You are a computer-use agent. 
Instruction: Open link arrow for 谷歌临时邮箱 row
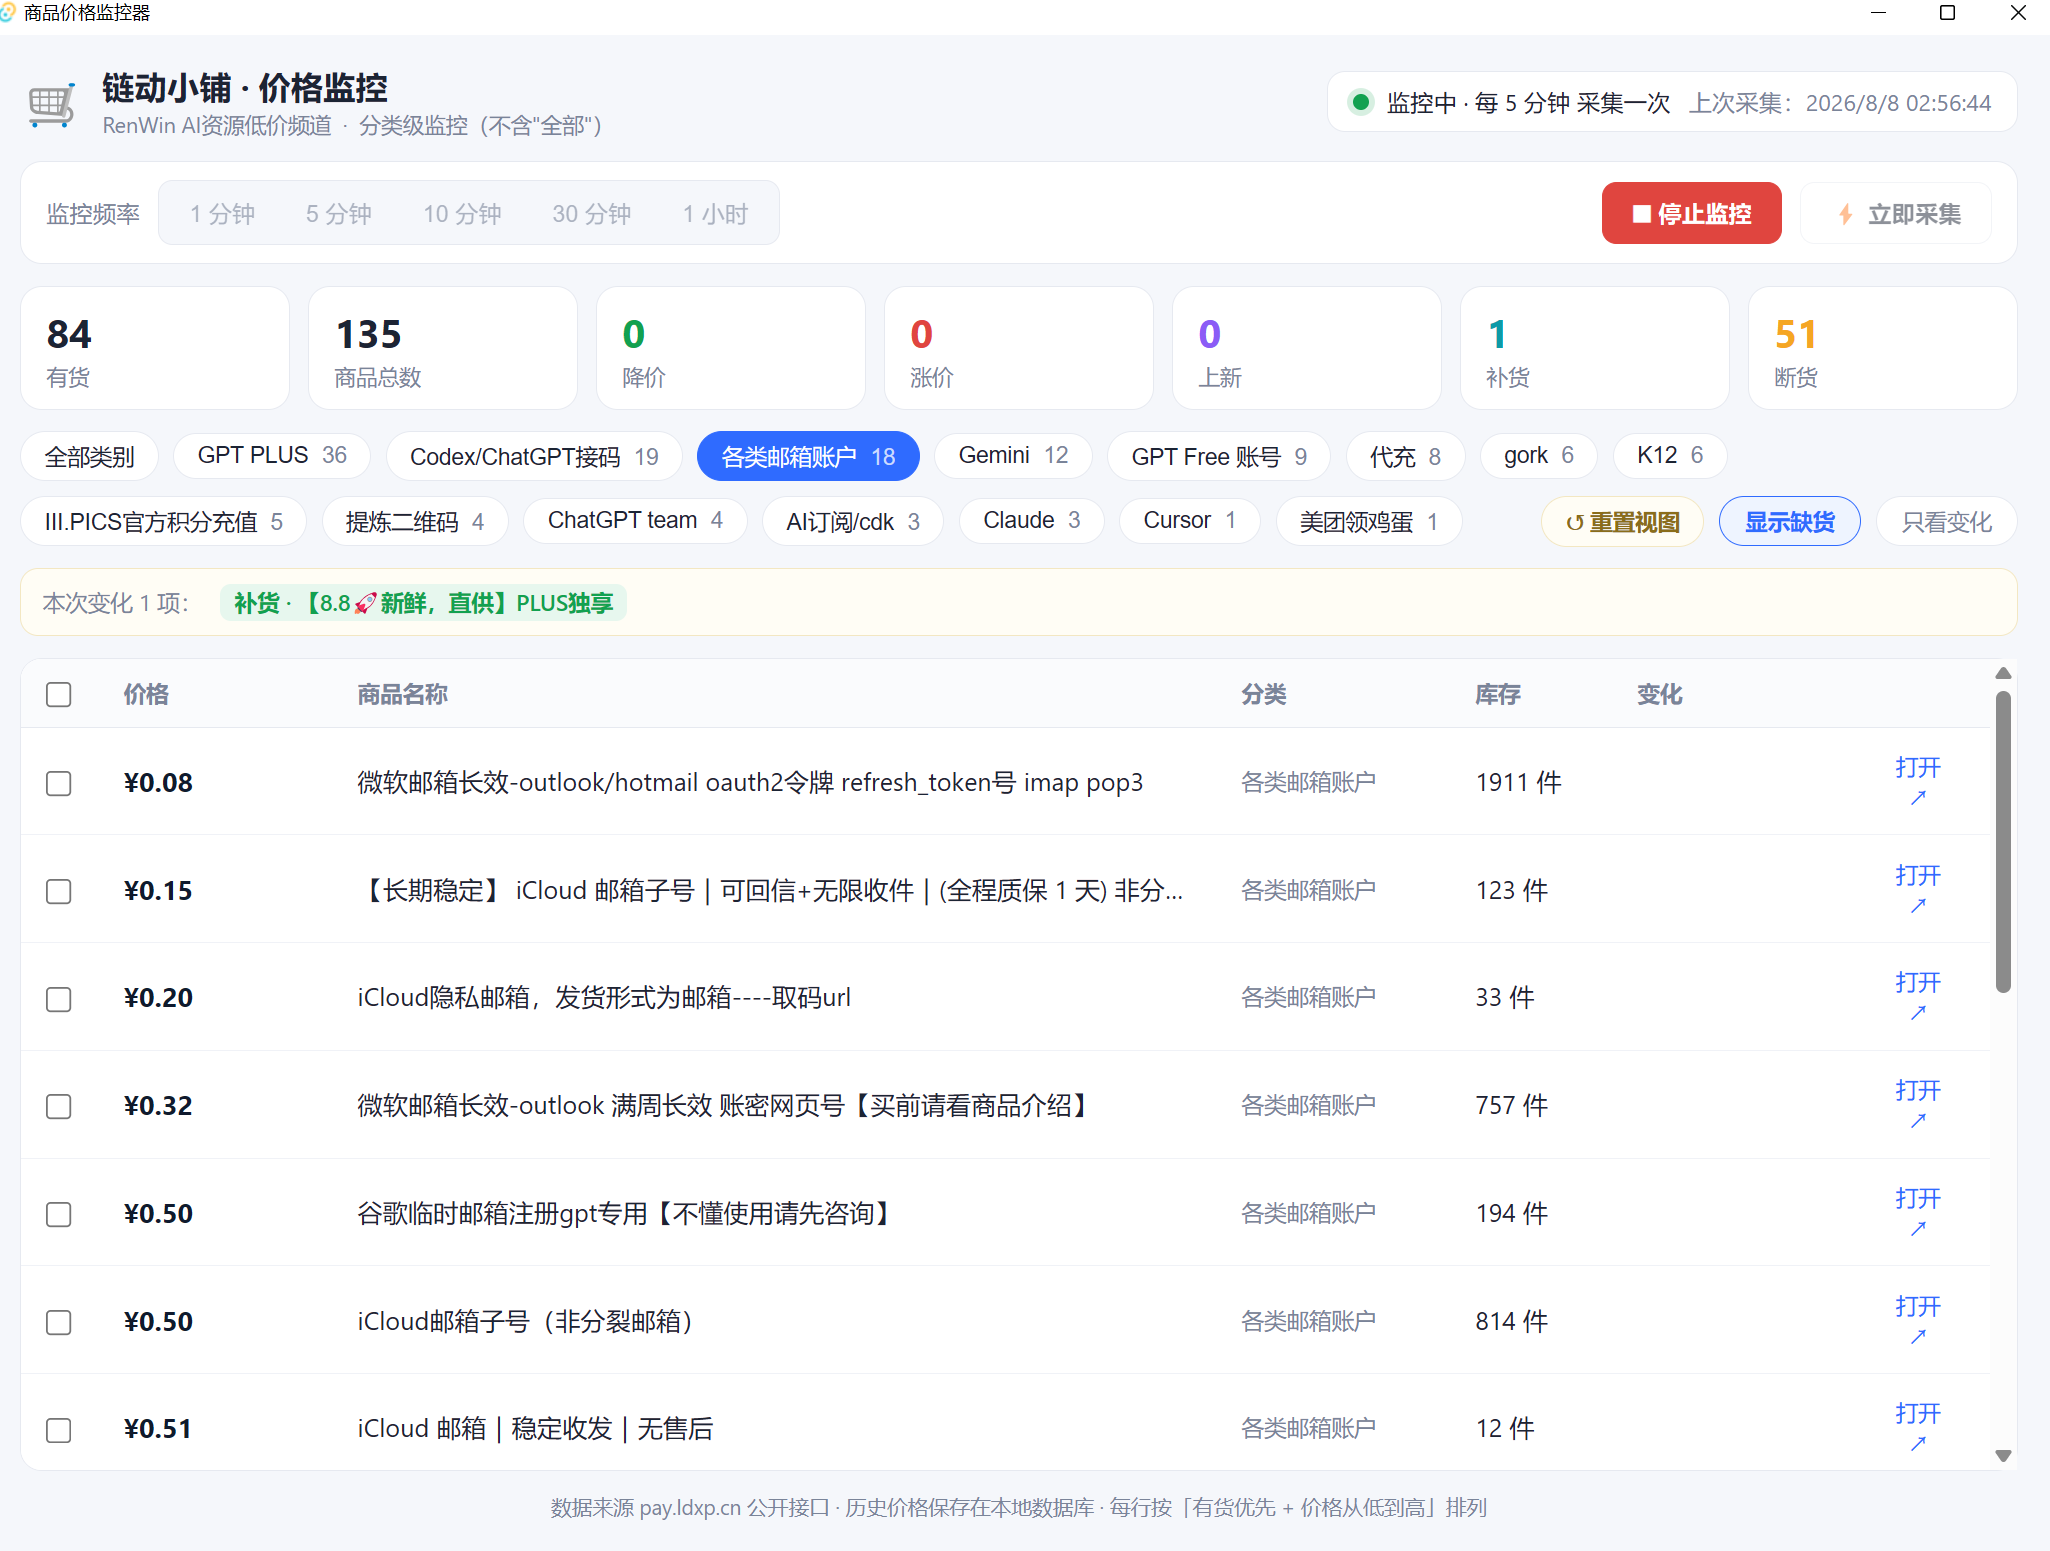[x=1917, y=1229]
